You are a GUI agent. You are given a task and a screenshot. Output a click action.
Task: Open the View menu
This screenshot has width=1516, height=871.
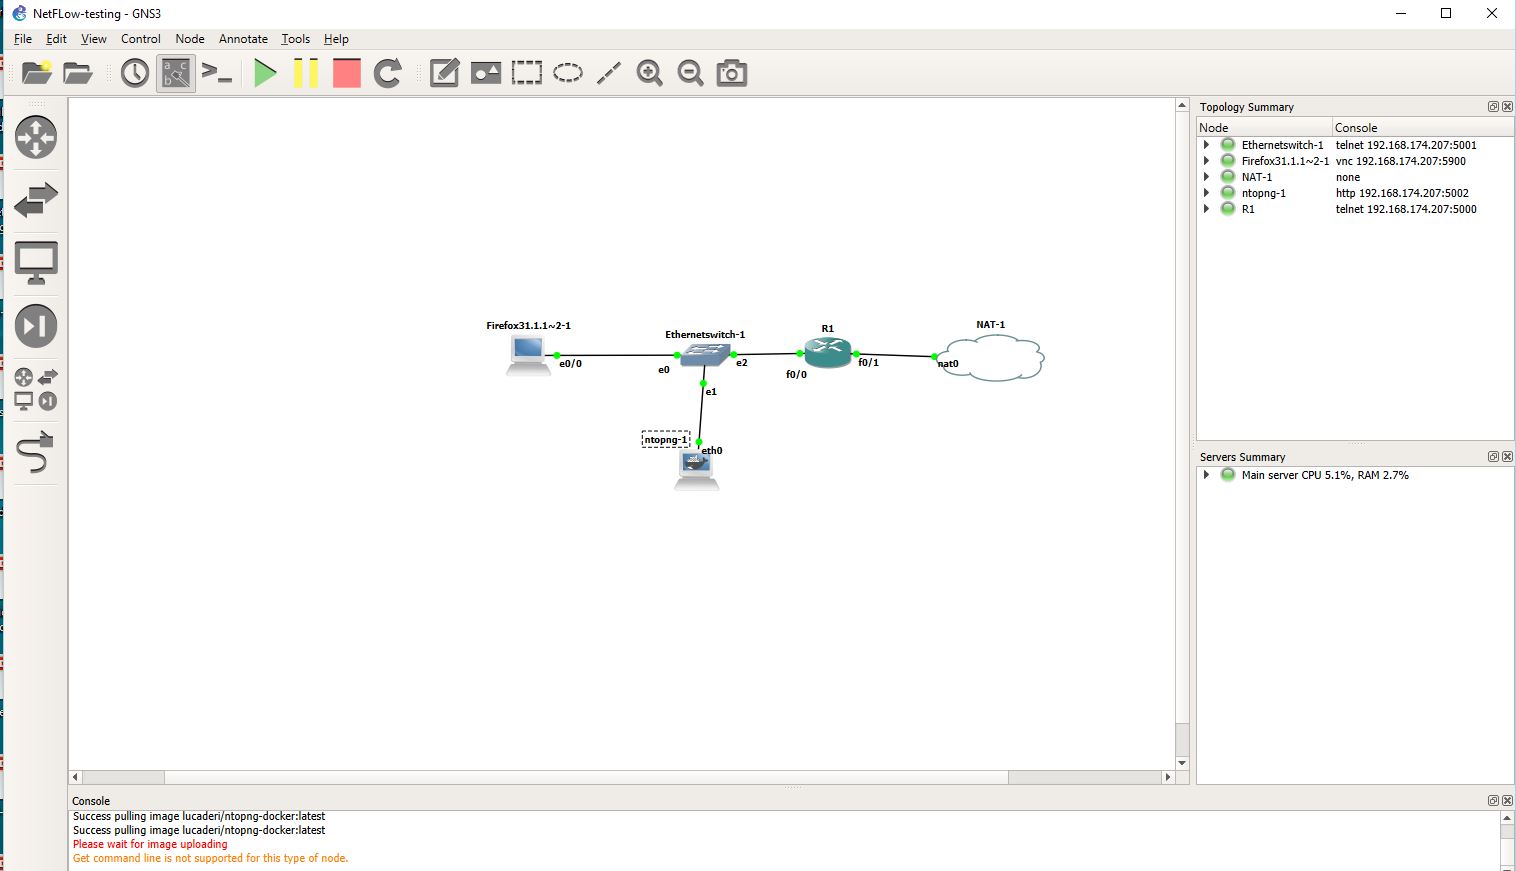94,39
